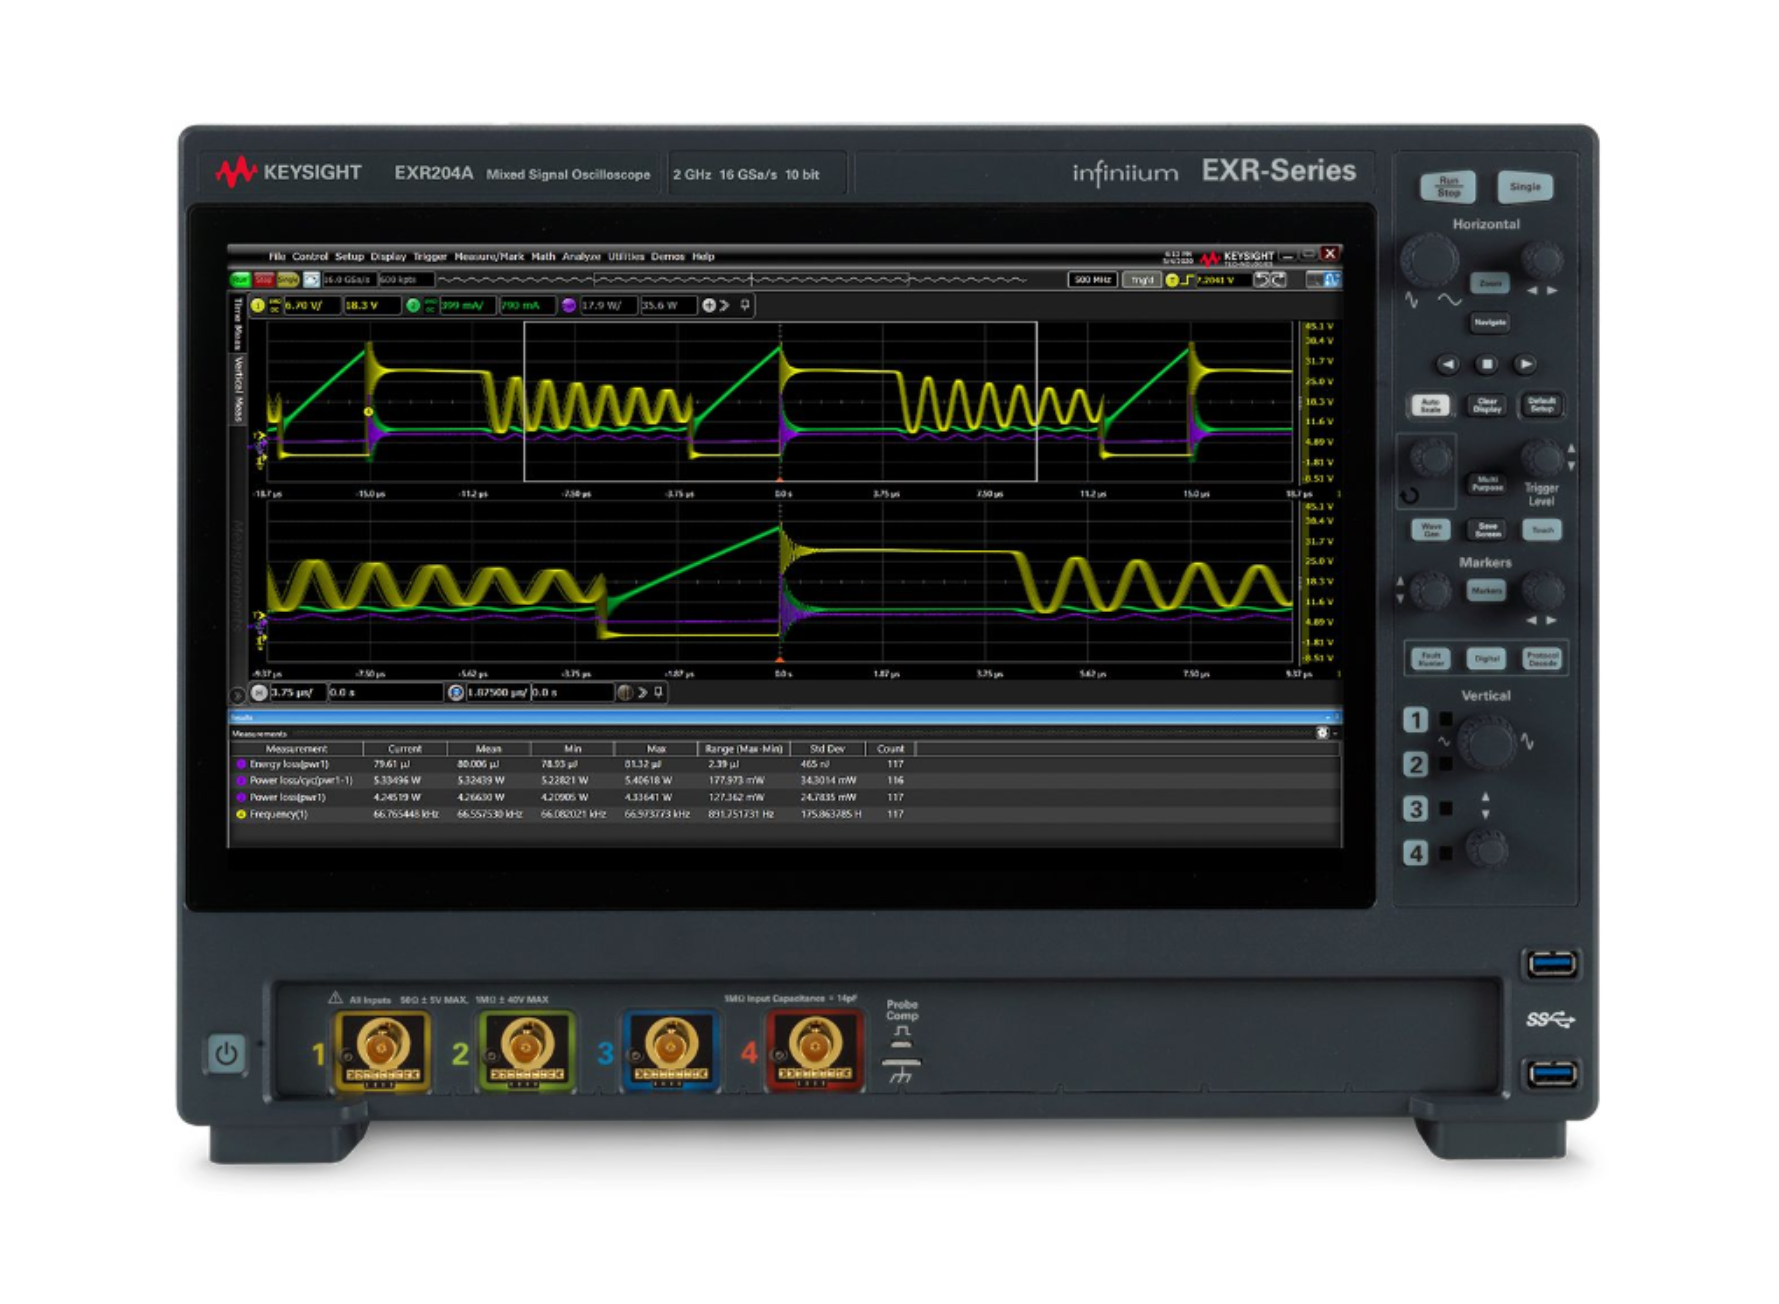Edit the channel 1 offset 18.3 V field
Viewport: 1779px width, 1304px height.
[x=371, y=306]
